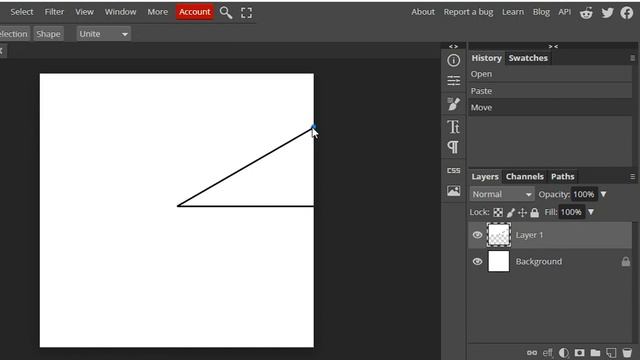This screenshot has width=640, height=360.
Task: Click the Fill 100% value field
Action: tap(571, 212)
